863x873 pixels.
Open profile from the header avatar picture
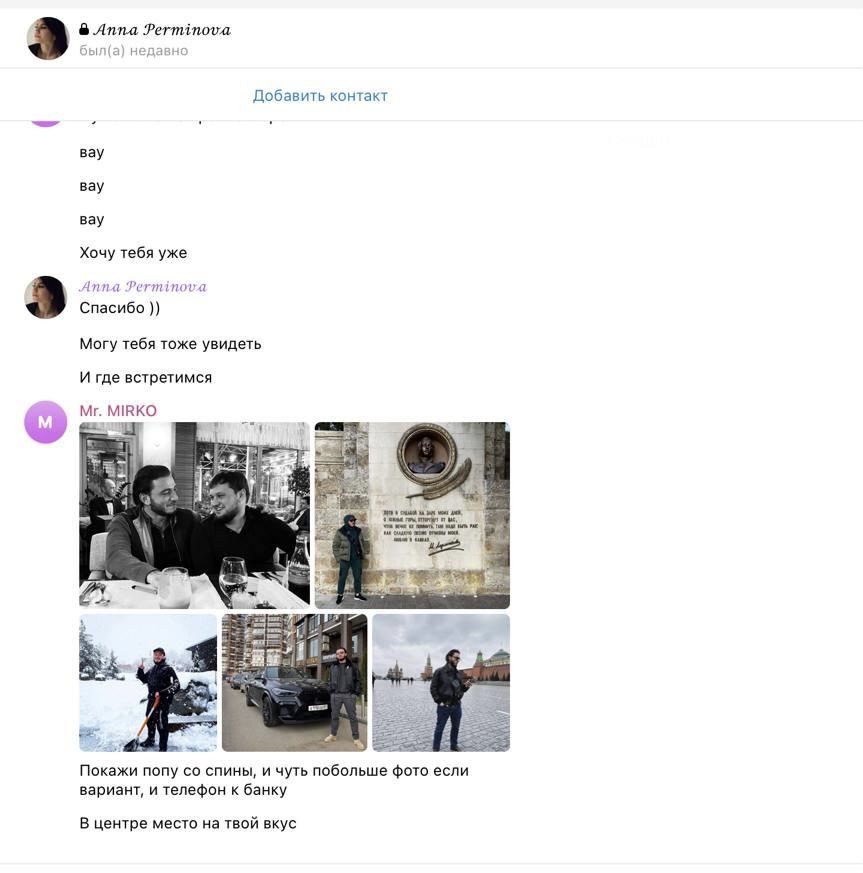coord(47,39)
